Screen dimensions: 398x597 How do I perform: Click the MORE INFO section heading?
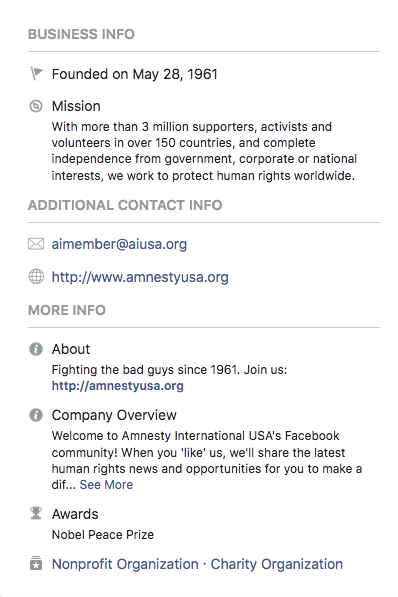coord(67,310)
